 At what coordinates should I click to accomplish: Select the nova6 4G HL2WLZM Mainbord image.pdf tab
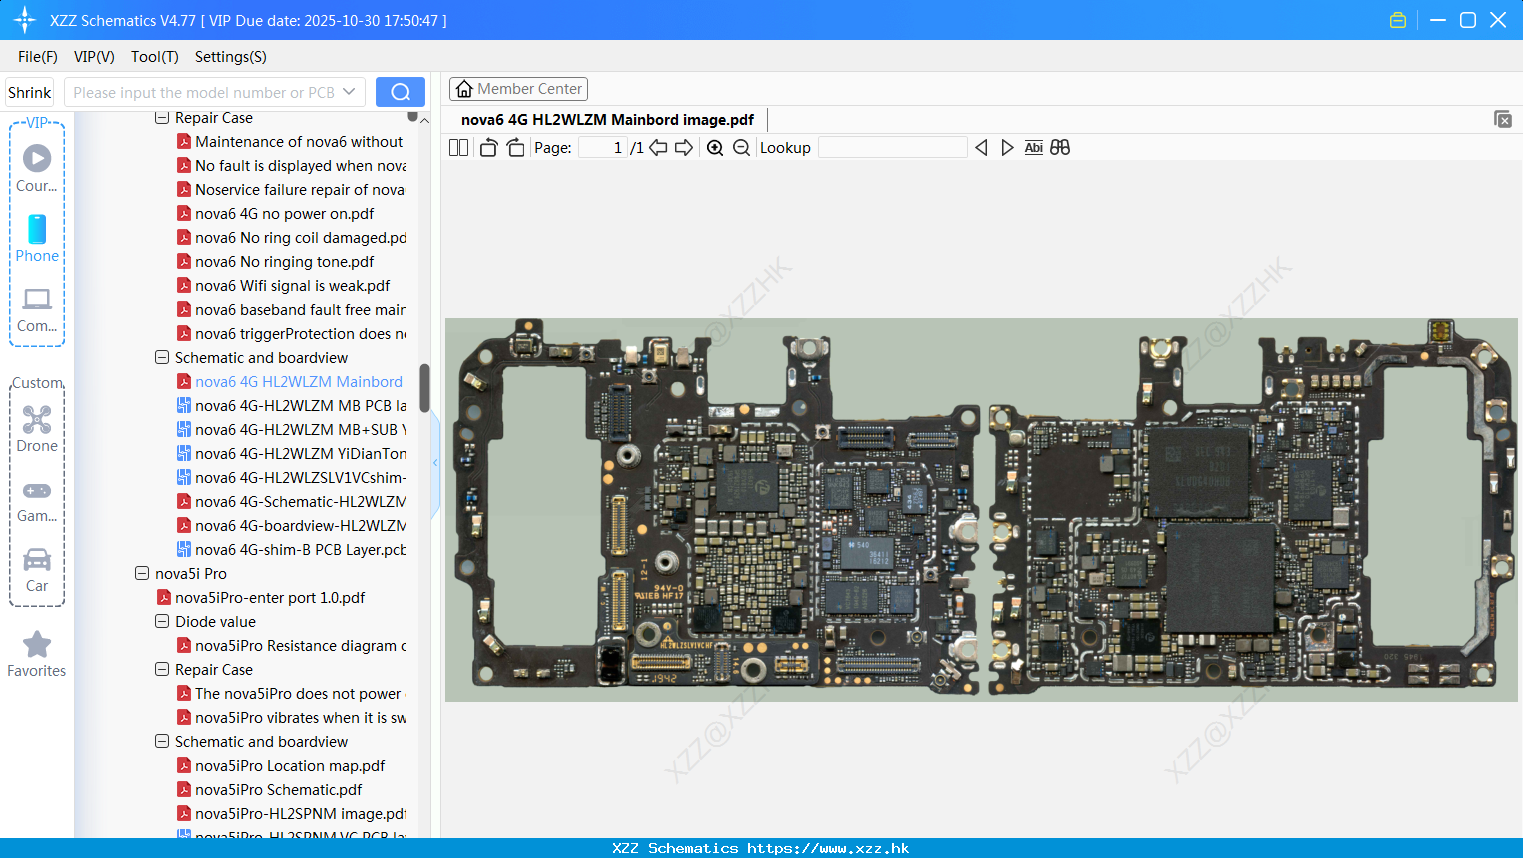click(x=607, y=119)
